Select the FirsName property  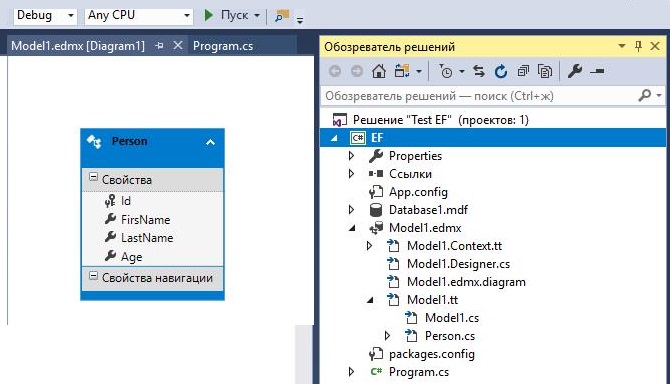click(x=145, y=220)
